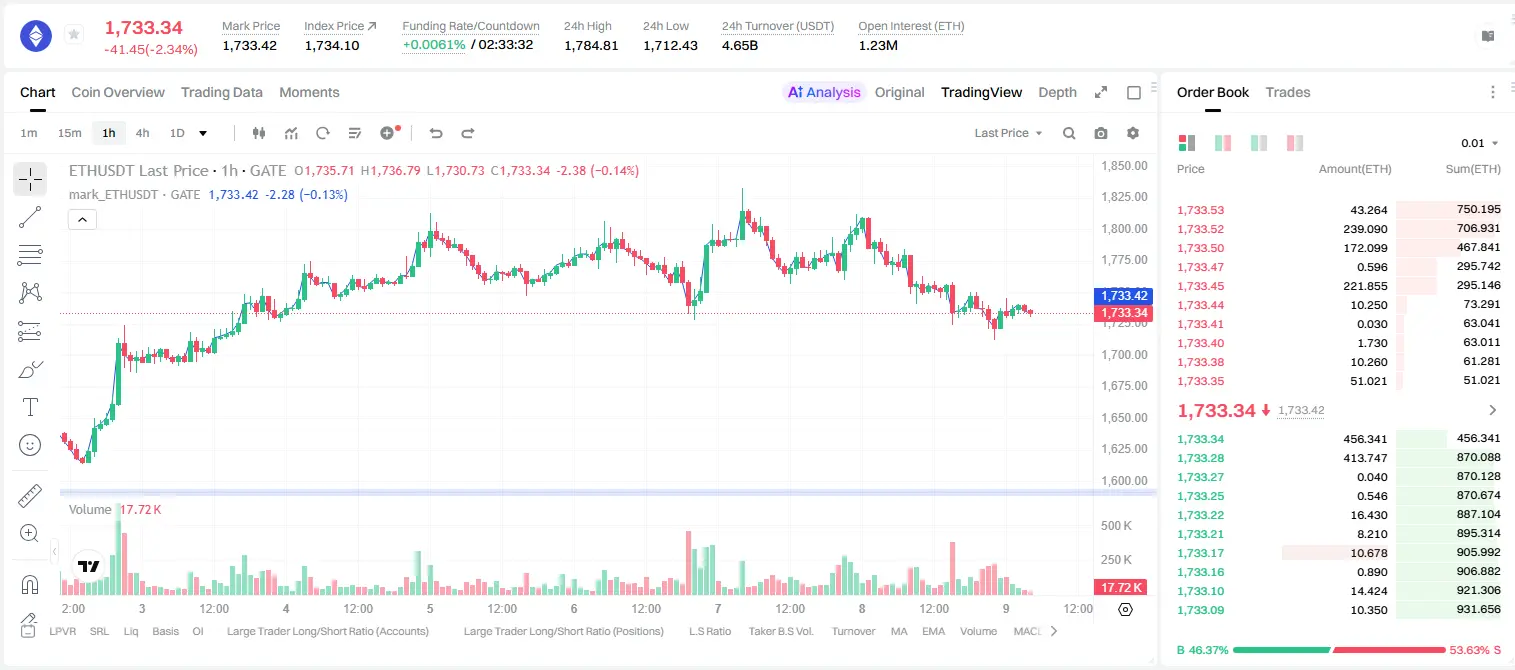Select the 4h timeframe
The width and height of the screenshot is (1515, 670).
(x=143, y=133)
